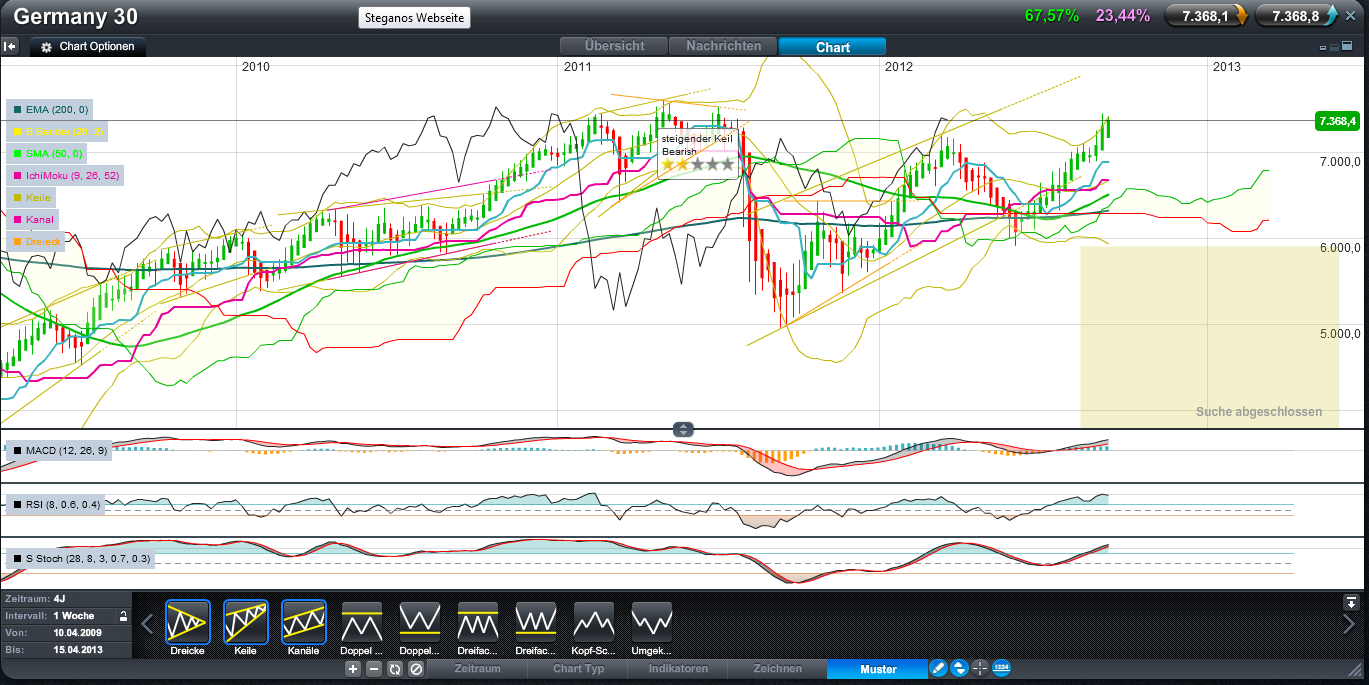The height and width of the screenshot is (685, 1369).
Task: Close the Germany 30 panel with X
Action: (x=1350, y=15)
